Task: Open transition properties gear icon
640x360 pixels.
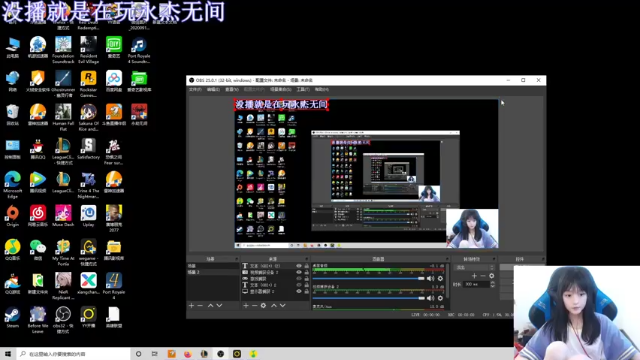Action: coord(491,276)
